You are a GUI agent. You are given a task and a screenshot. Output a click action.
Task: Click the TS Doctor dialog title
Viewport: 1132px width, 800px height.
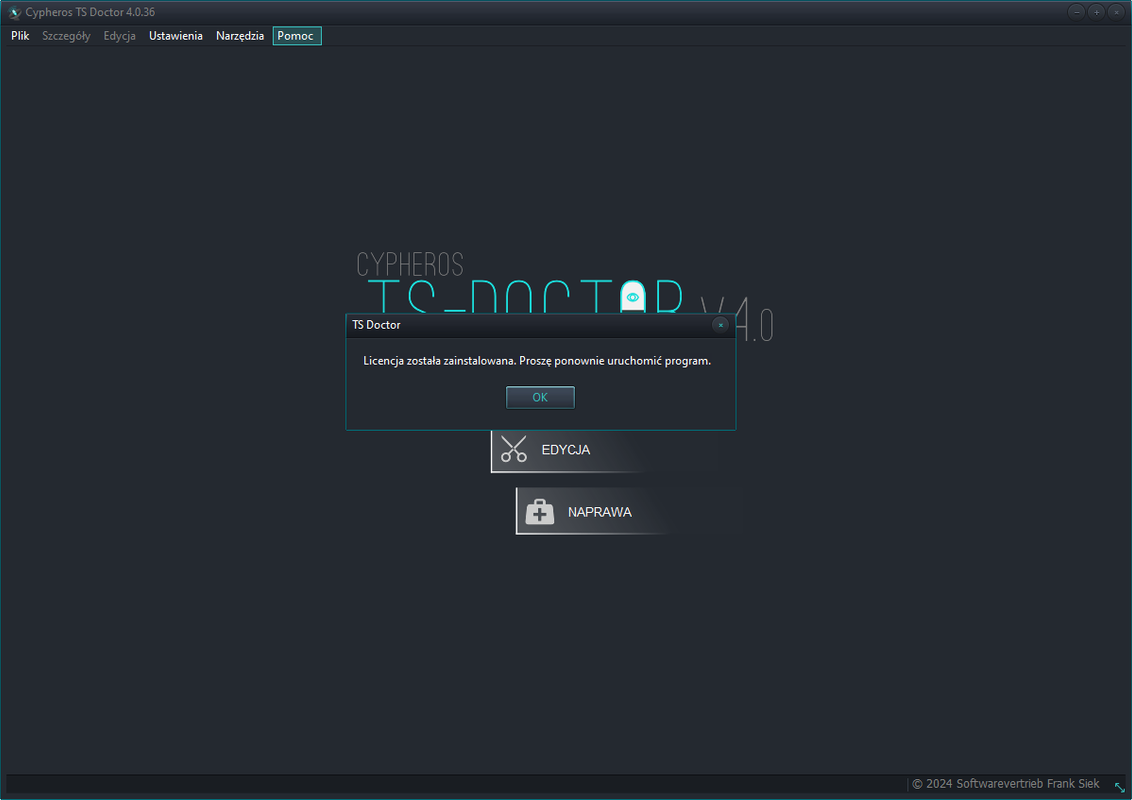[376, 325]
